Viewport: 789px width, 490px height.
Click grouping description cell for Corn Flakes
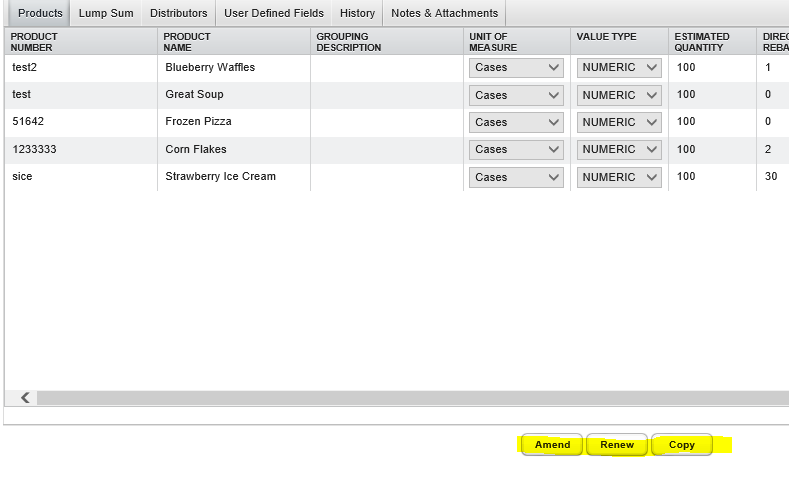tap(386, 150)
